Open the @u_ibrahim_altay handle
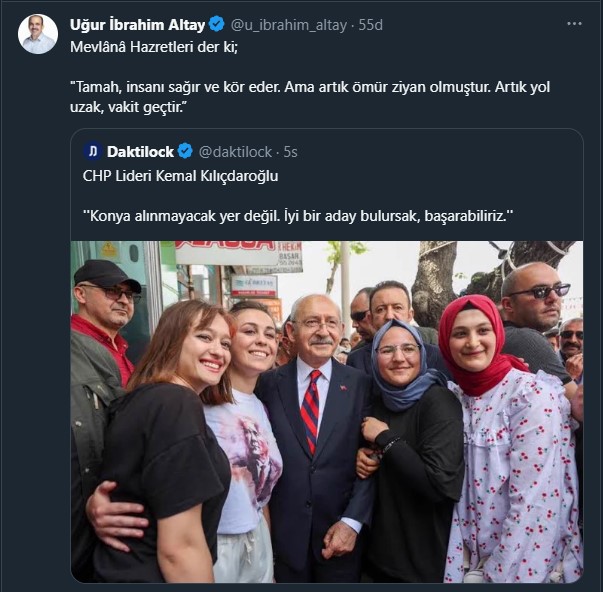603x592 pixels. pos(288,25)
